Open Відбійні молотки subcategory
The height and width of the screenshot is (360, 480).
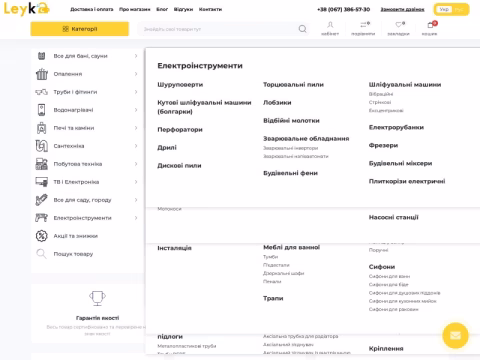pos(291,121)
